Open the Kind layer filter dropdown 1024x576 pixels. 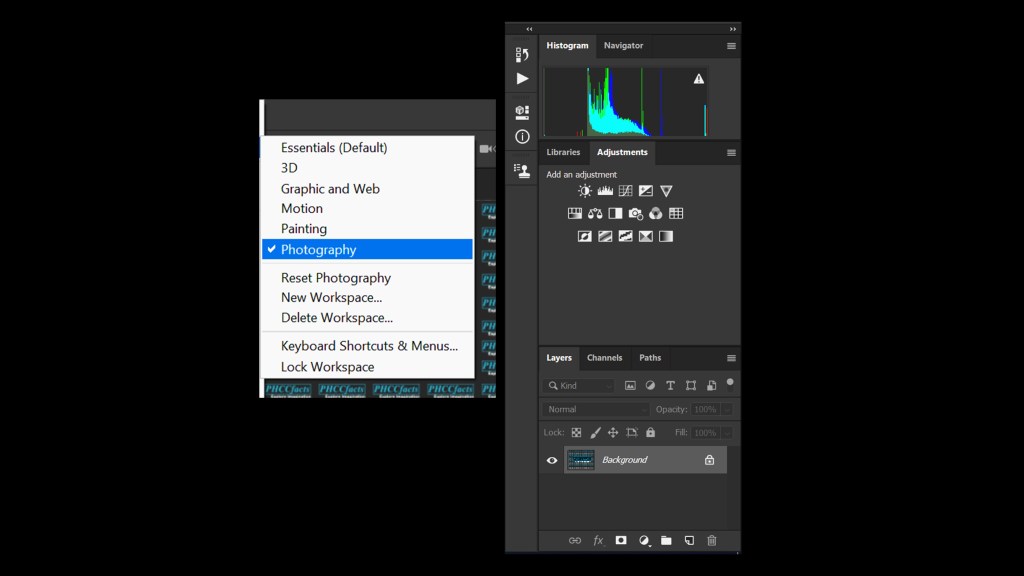click(x=580, y=385)
